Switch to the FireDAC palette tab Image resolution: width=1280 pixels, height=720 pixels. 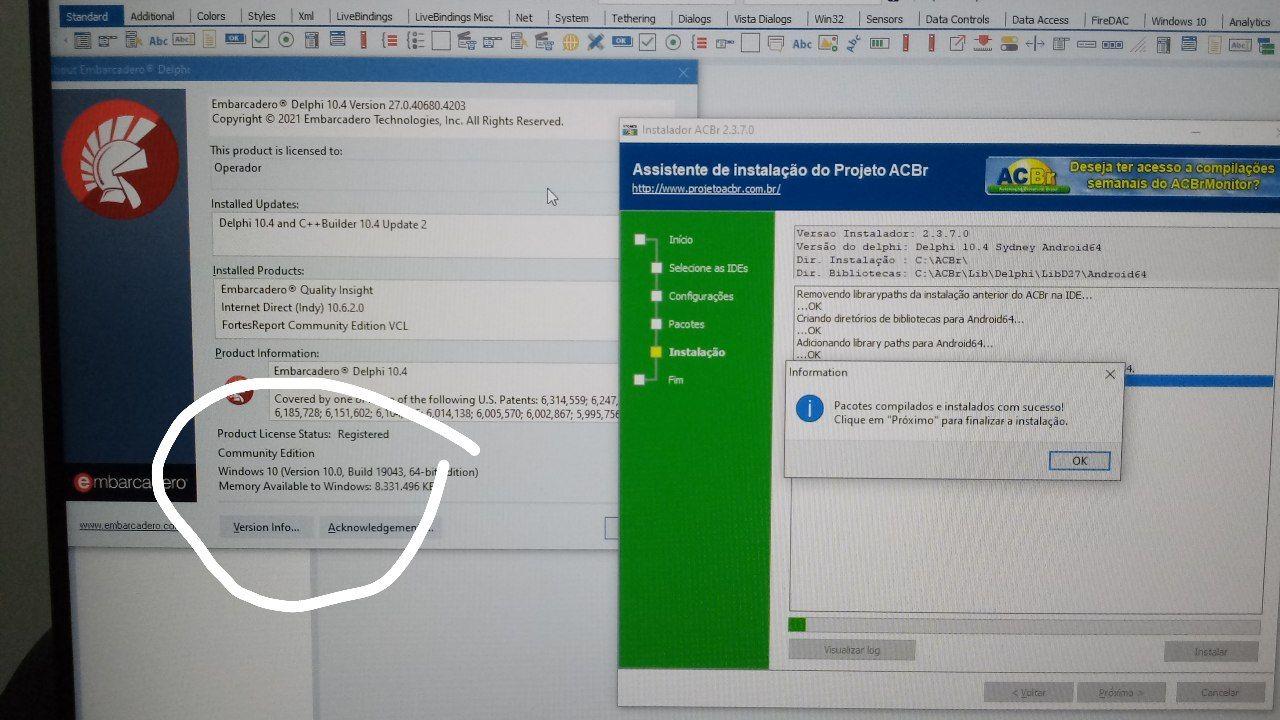coord(1110,20)
